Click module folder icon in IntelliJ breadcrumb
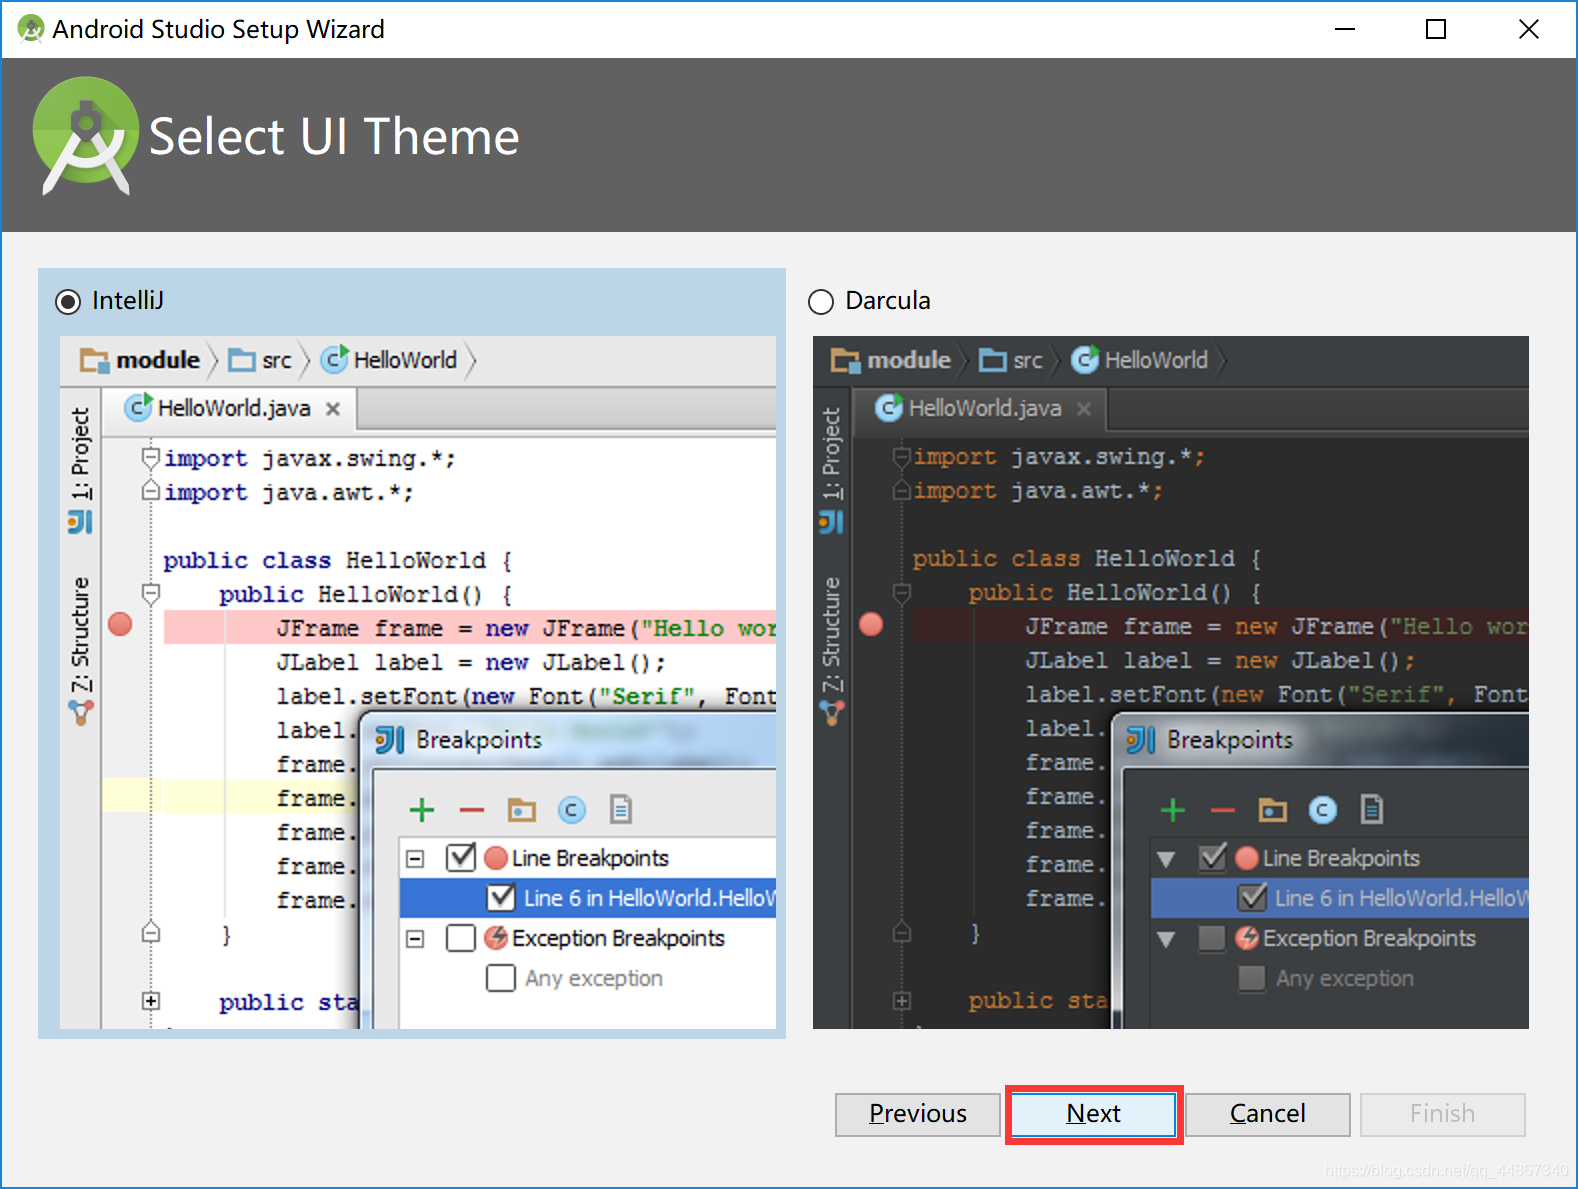 (x=94, y=360)
